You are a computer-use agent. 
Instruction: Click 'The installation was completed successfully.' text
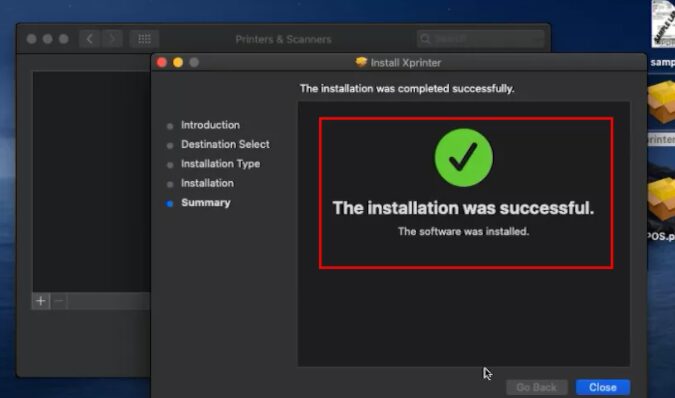[x=407, y=89]
